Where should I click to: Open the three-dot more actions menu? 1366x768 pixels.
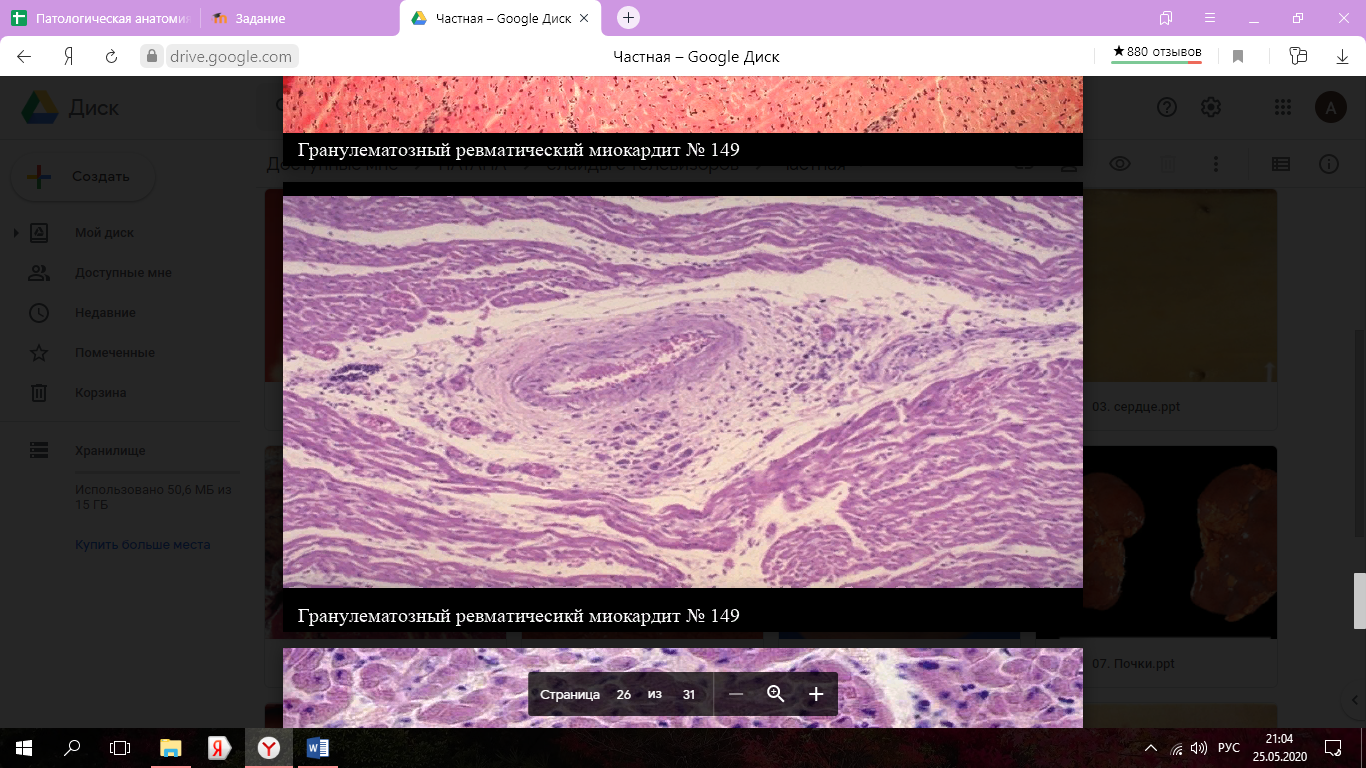(x=1216, y=164)
